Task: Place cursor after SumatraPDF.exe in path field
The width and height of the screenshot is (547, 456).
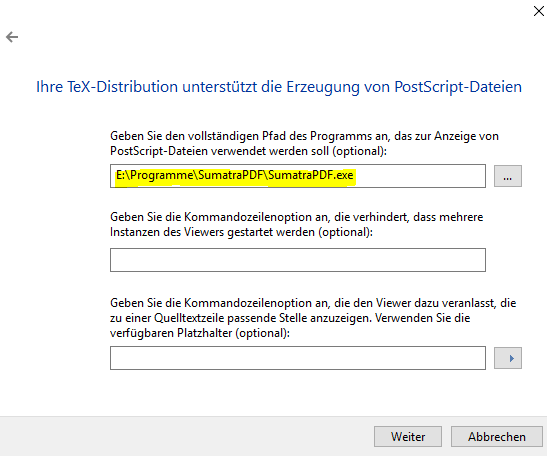Action: [355, 175]
